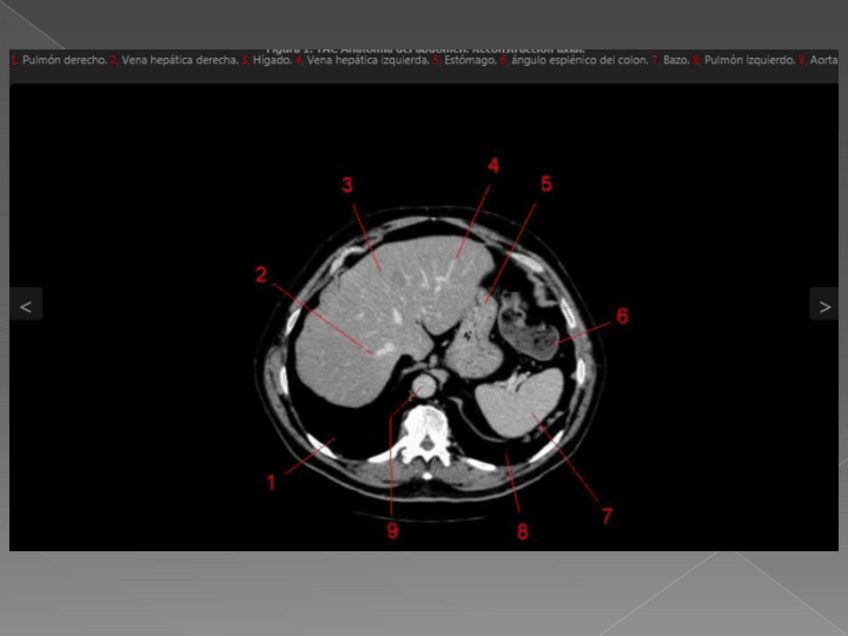Select red number 6 label on scan
The height and width of the screenshot is (636, 848).
point(622,316)
